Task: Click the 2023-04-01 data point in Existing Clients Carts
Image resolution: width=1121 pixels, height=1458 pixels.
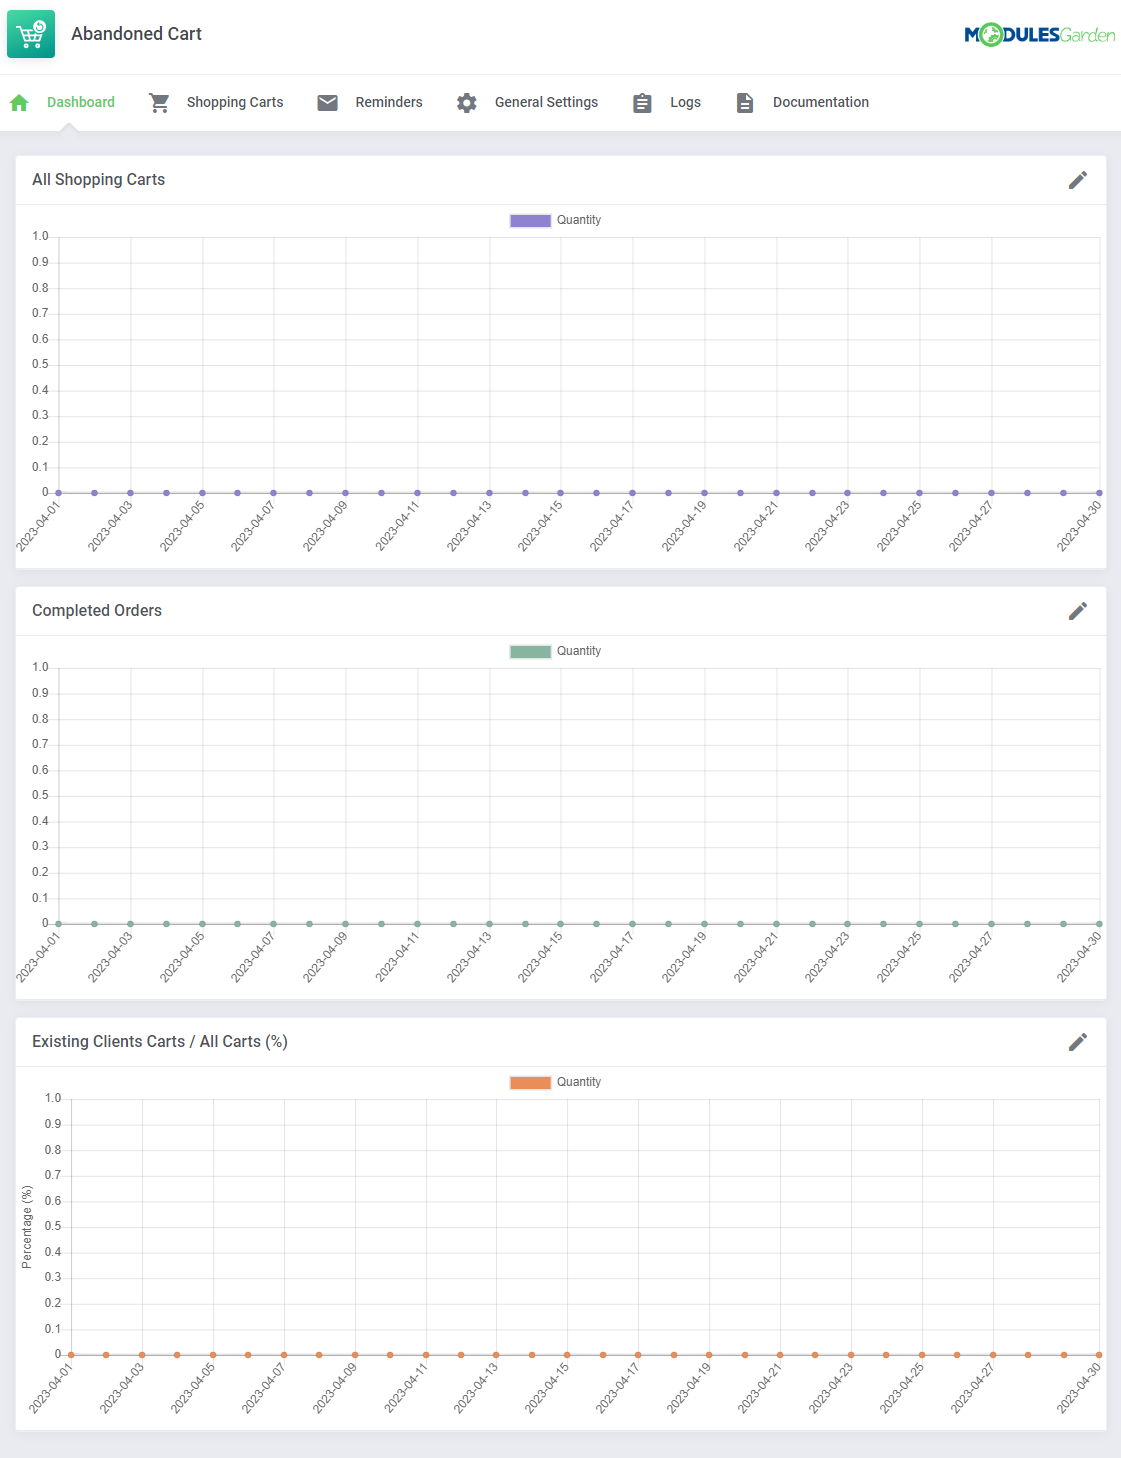Action: [71, 1355]
